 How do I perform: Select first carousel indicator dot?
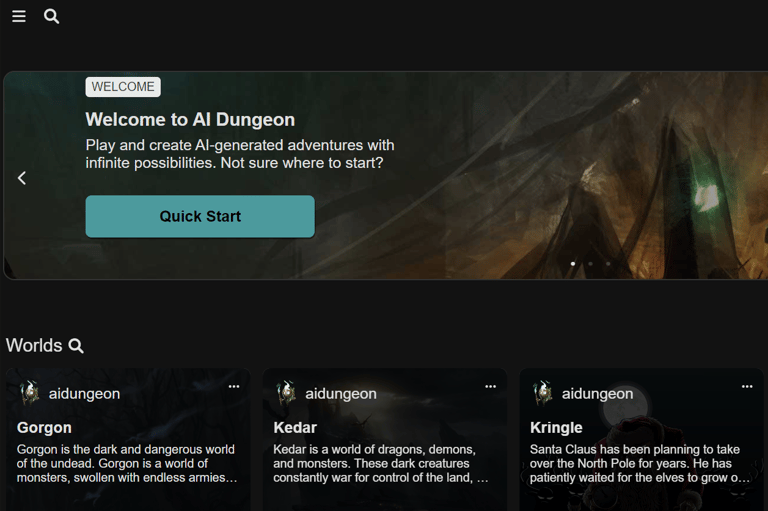tap(573, 264)
